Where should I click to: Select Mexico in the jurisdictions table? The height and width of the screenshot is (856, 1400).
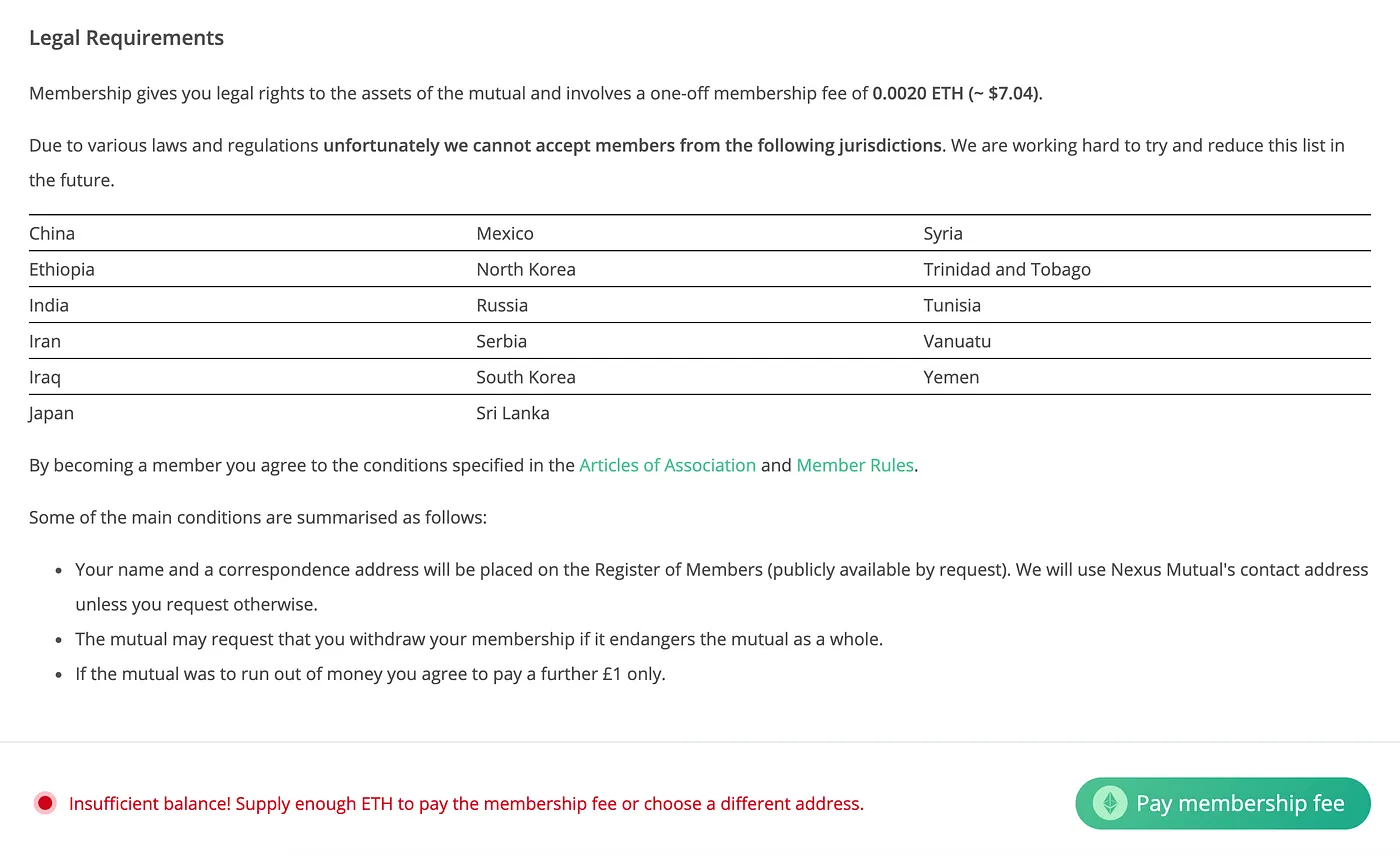[x=505, y=233]
